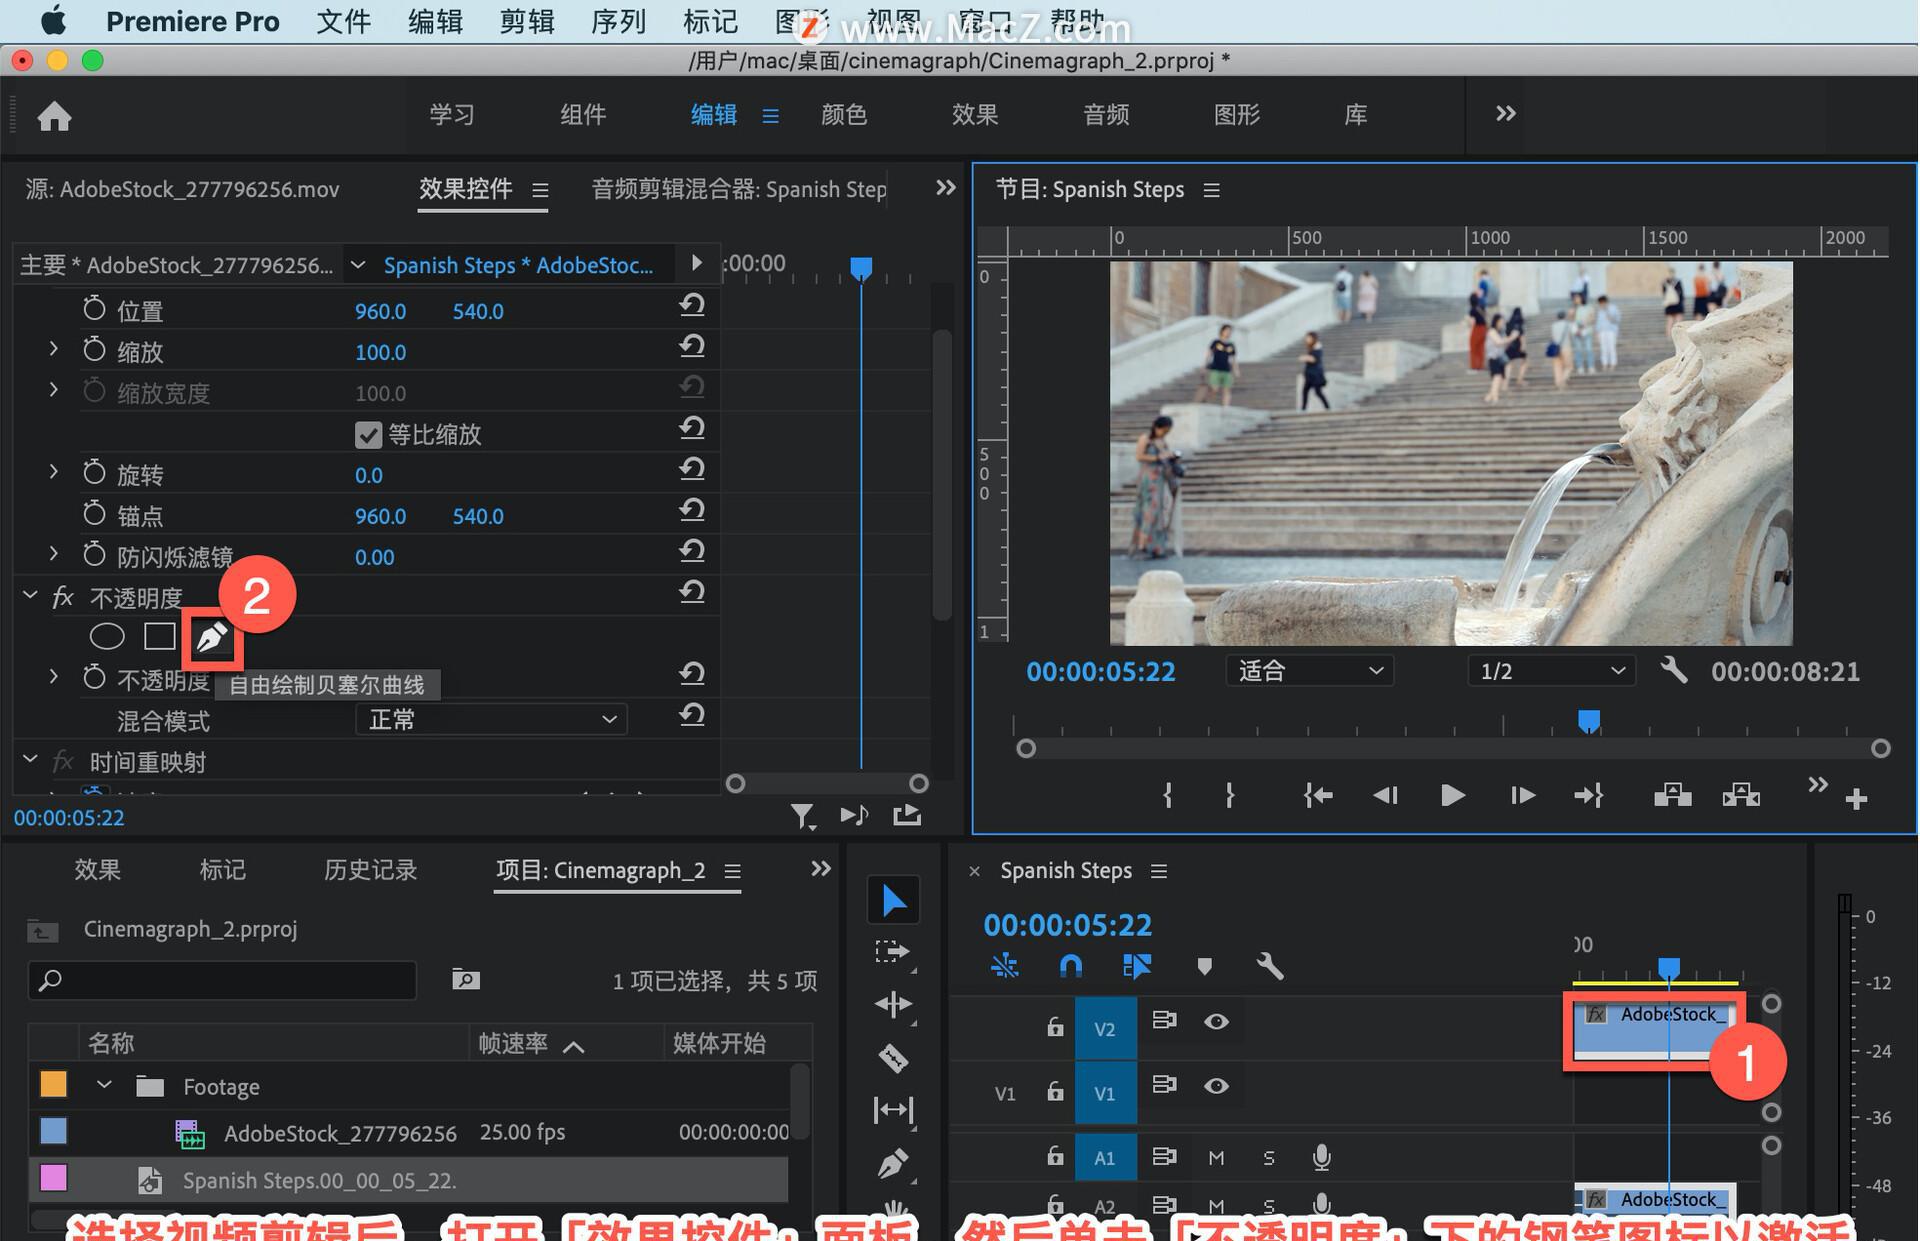Switch to the 颜色 workspace

843,115
